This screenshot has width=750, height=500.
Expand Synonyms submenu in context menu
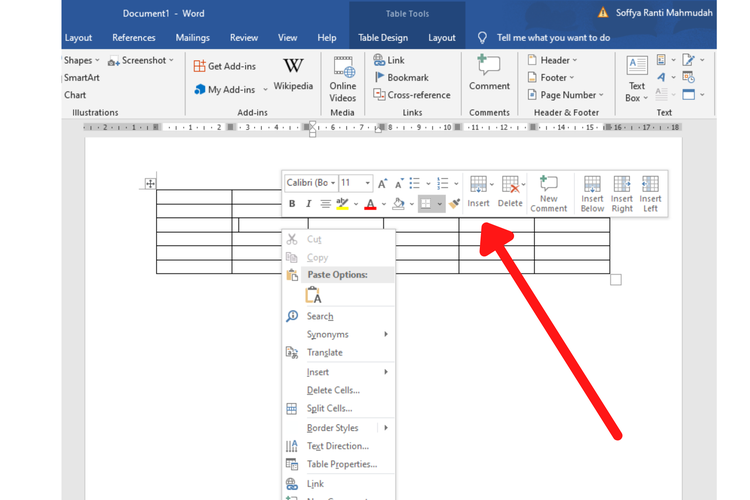339,334
